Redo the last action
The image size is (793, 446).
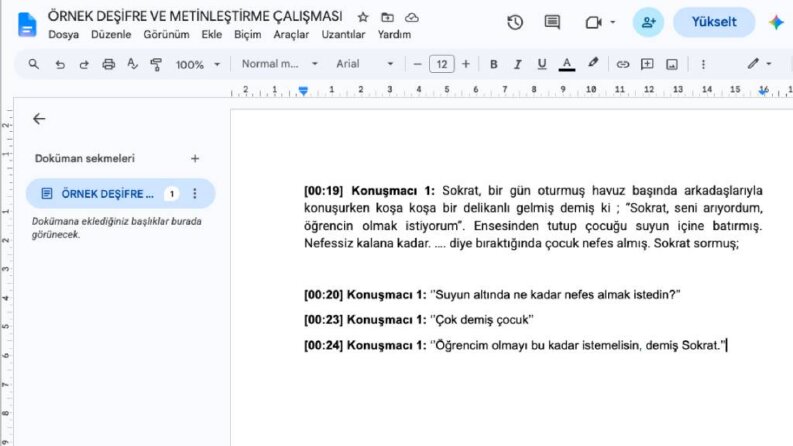click(84, 64)
